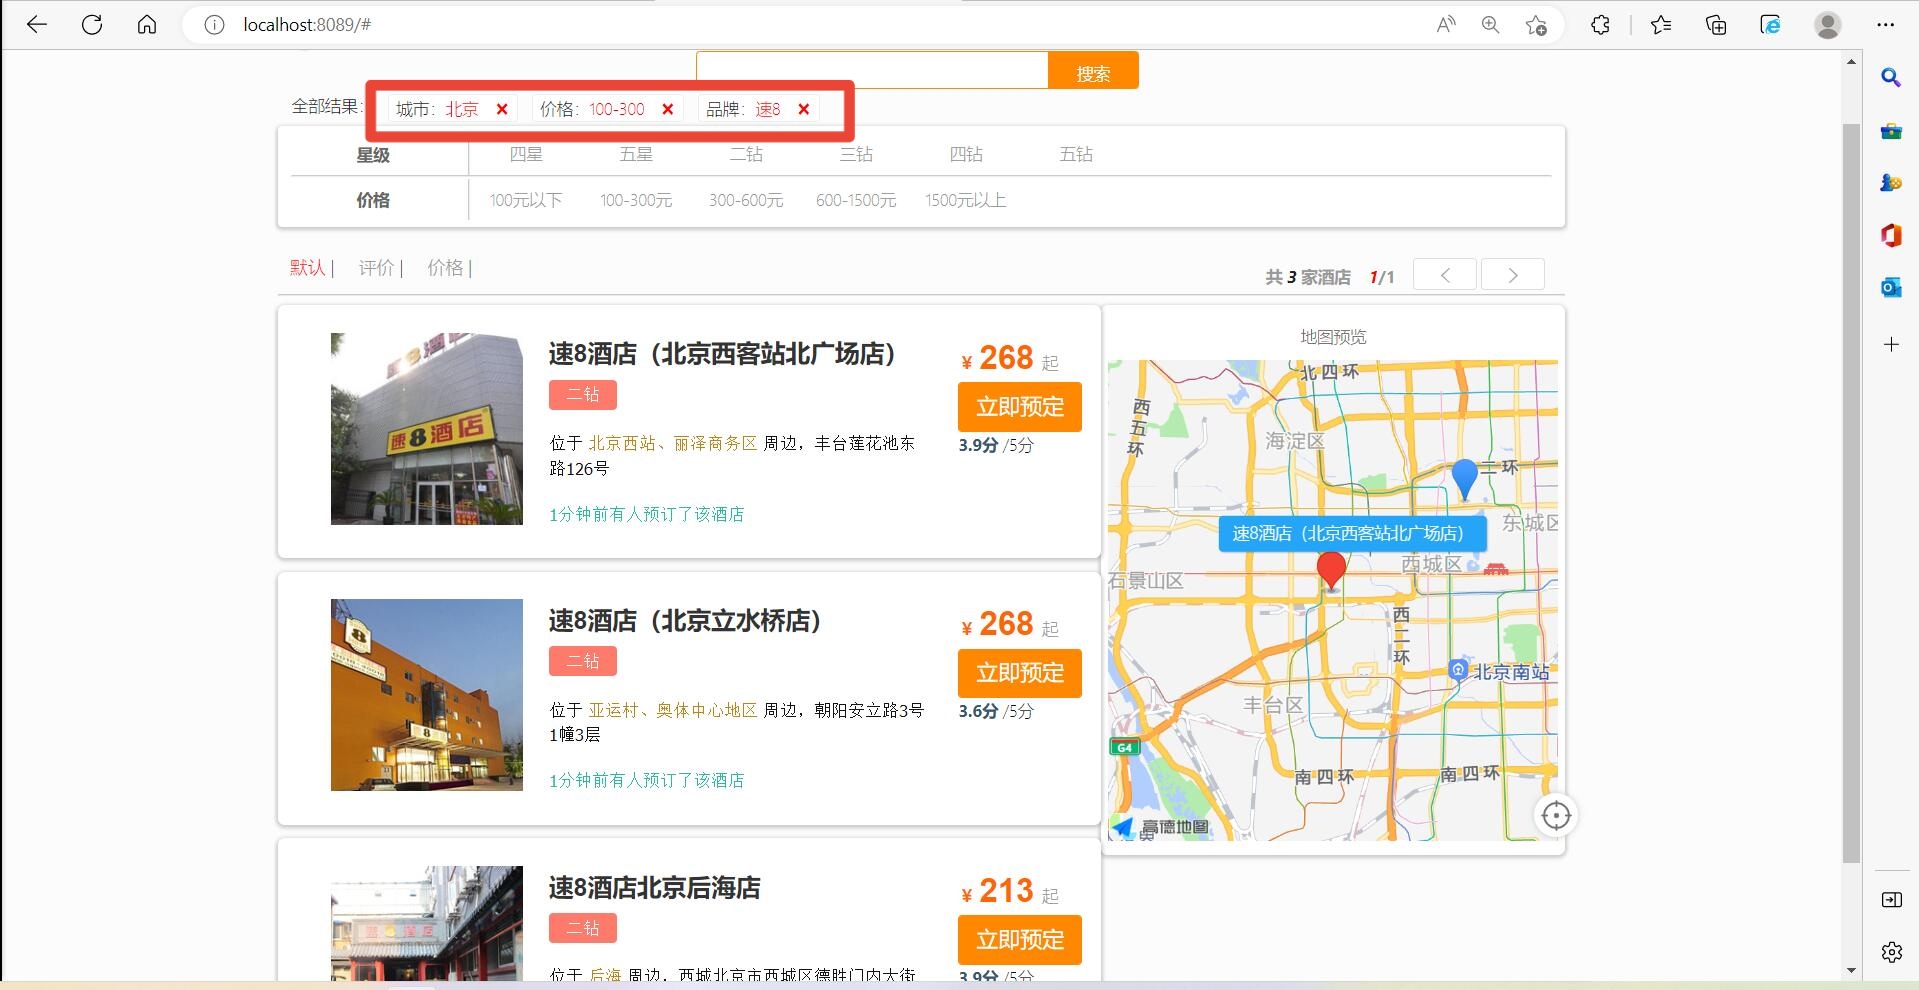Click the orange 搜索 button

1093,72
